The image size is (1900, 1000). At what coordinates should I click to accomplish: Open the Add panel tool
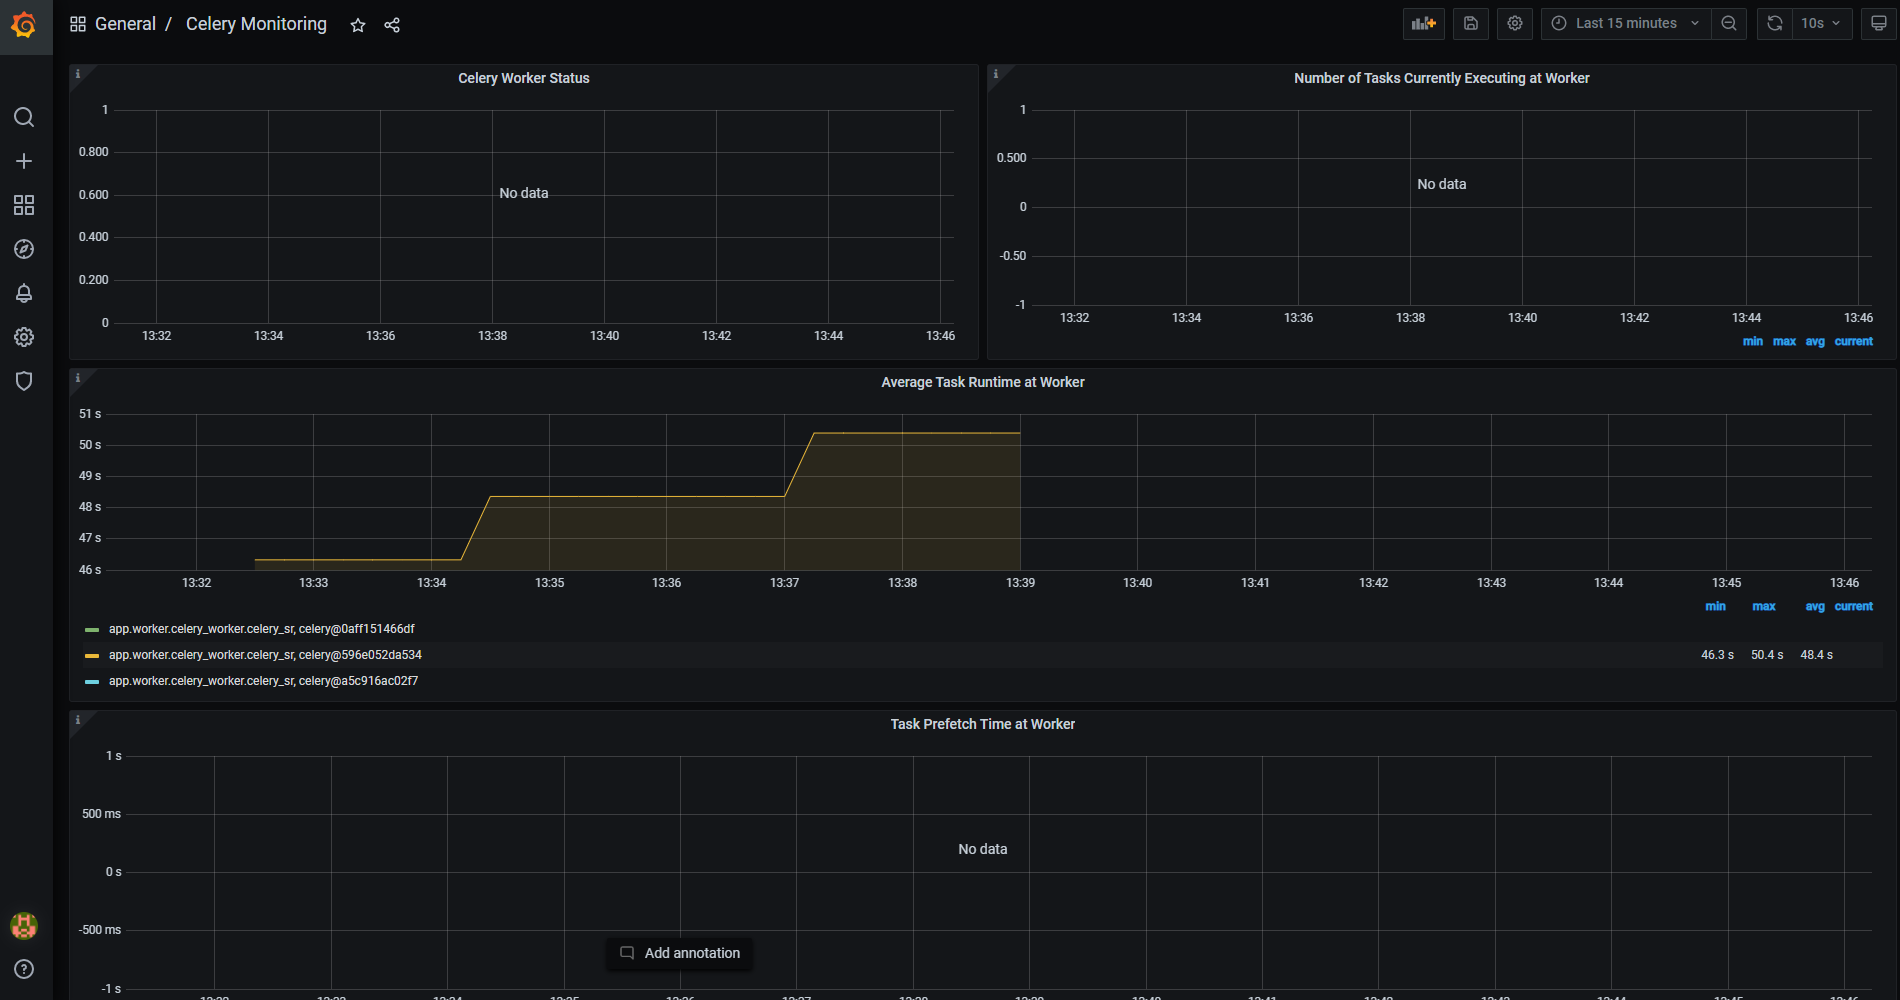[x=1423, y=23]
